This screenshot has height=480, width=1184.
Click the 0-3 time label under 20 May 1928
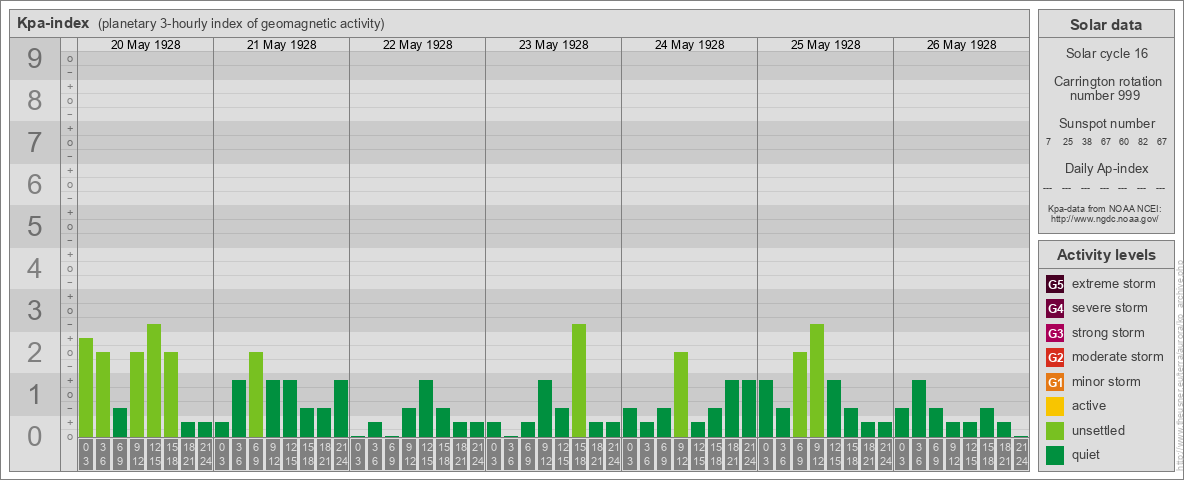click(86, 454)
